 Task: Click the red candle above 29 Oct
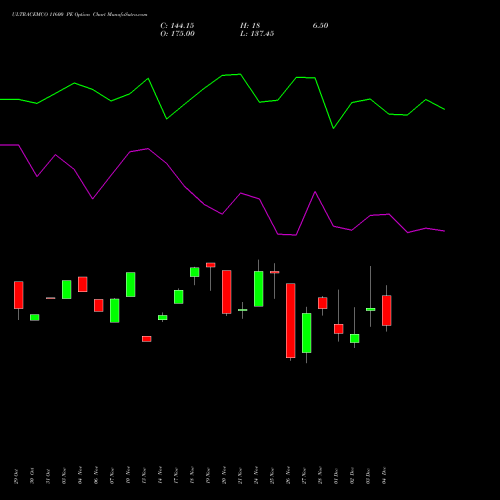(x=19, y=295)
